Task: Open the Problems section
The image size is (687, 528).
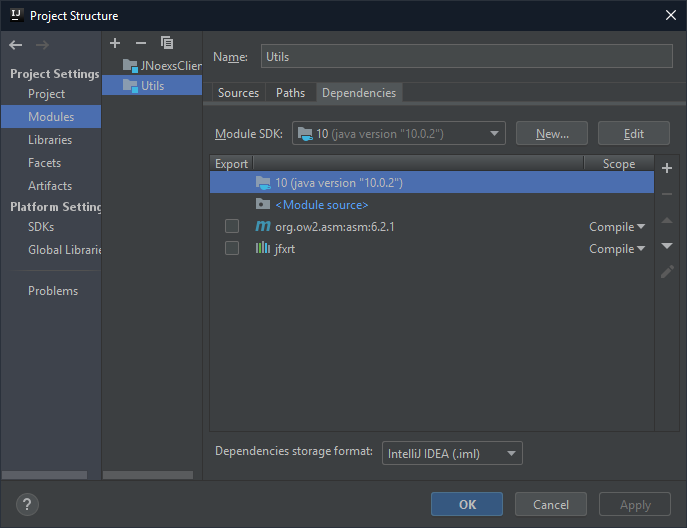Action: click(51, 291)
